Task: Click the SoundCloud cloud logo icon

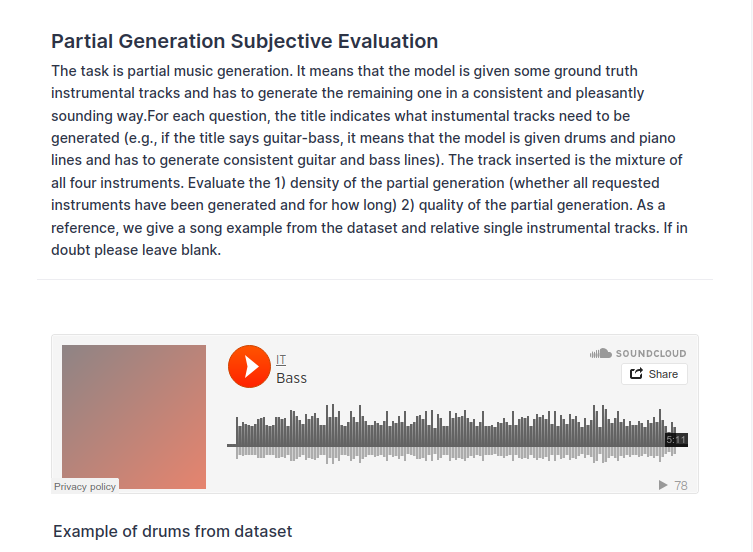Action: 600,353
